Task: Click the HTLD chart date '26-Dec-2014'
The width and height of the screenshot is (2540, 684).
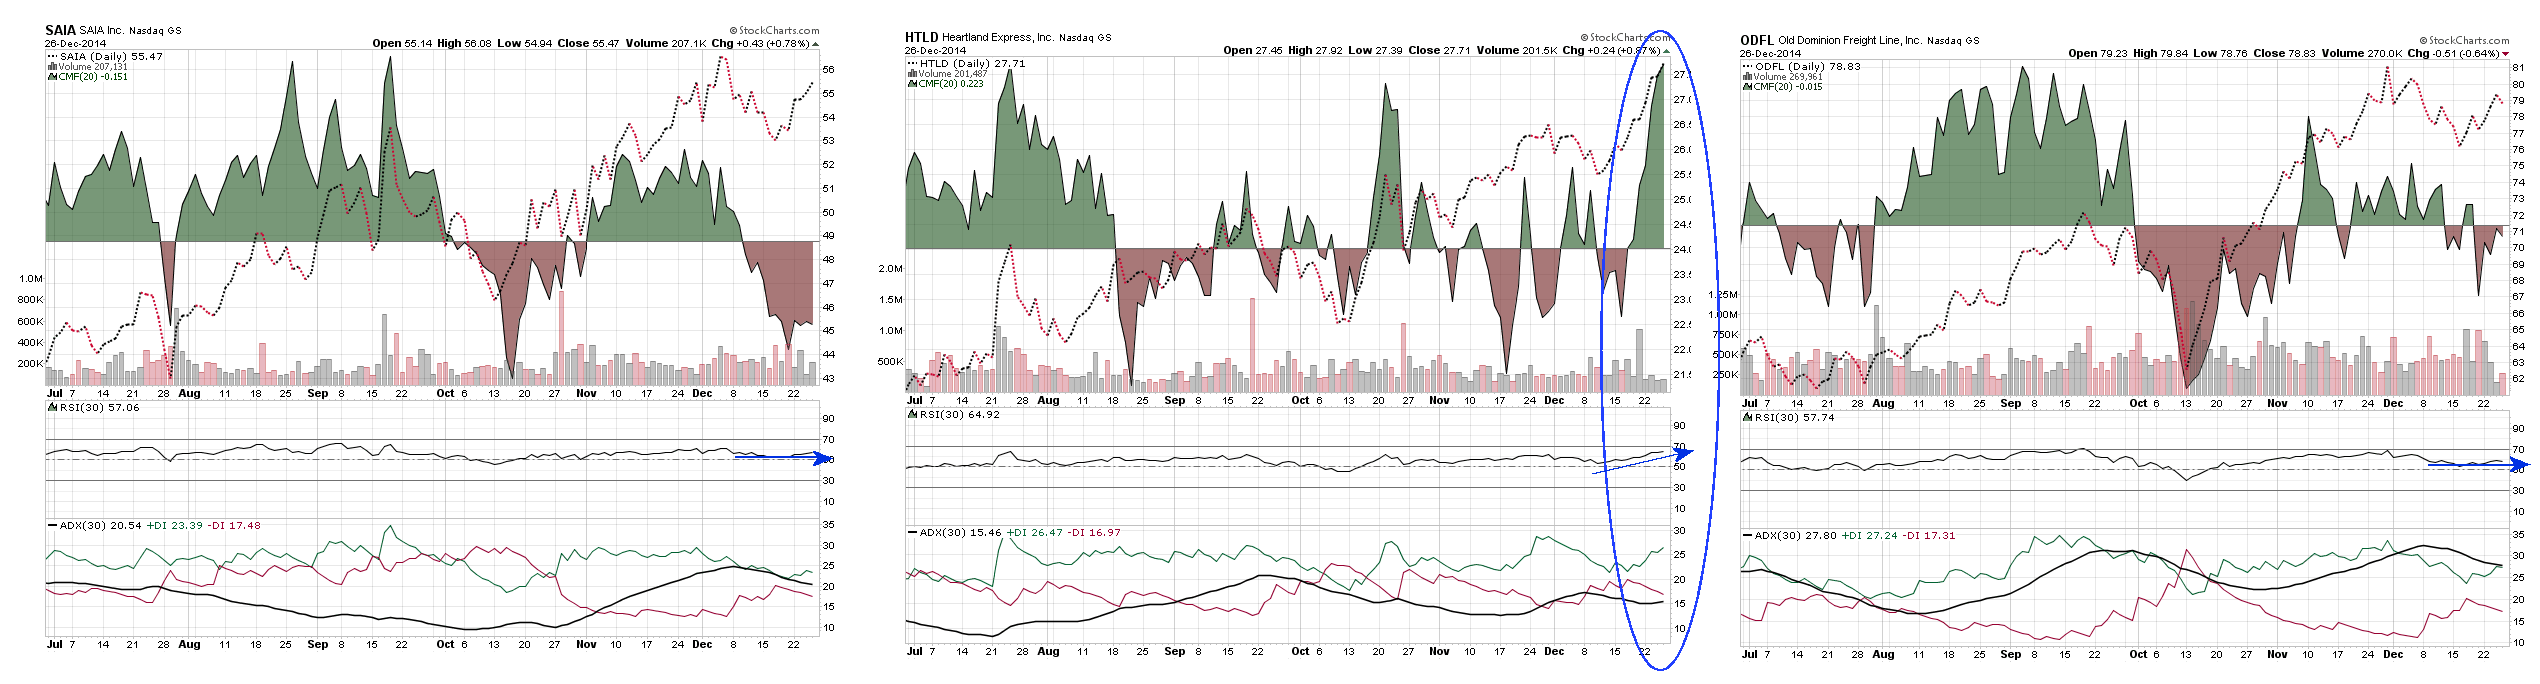Action: [935, 51]
